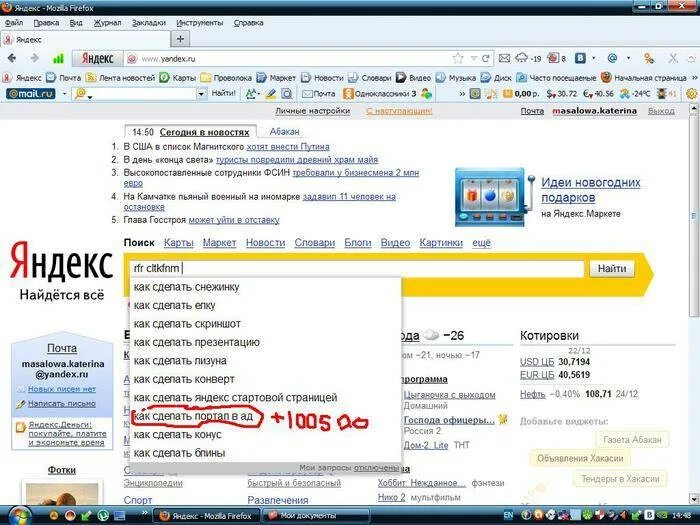The height and width of the screenshot is (525, 700).
Task: Open the Видео bookmark in bookmarks bar
Action: pos(413,78)
